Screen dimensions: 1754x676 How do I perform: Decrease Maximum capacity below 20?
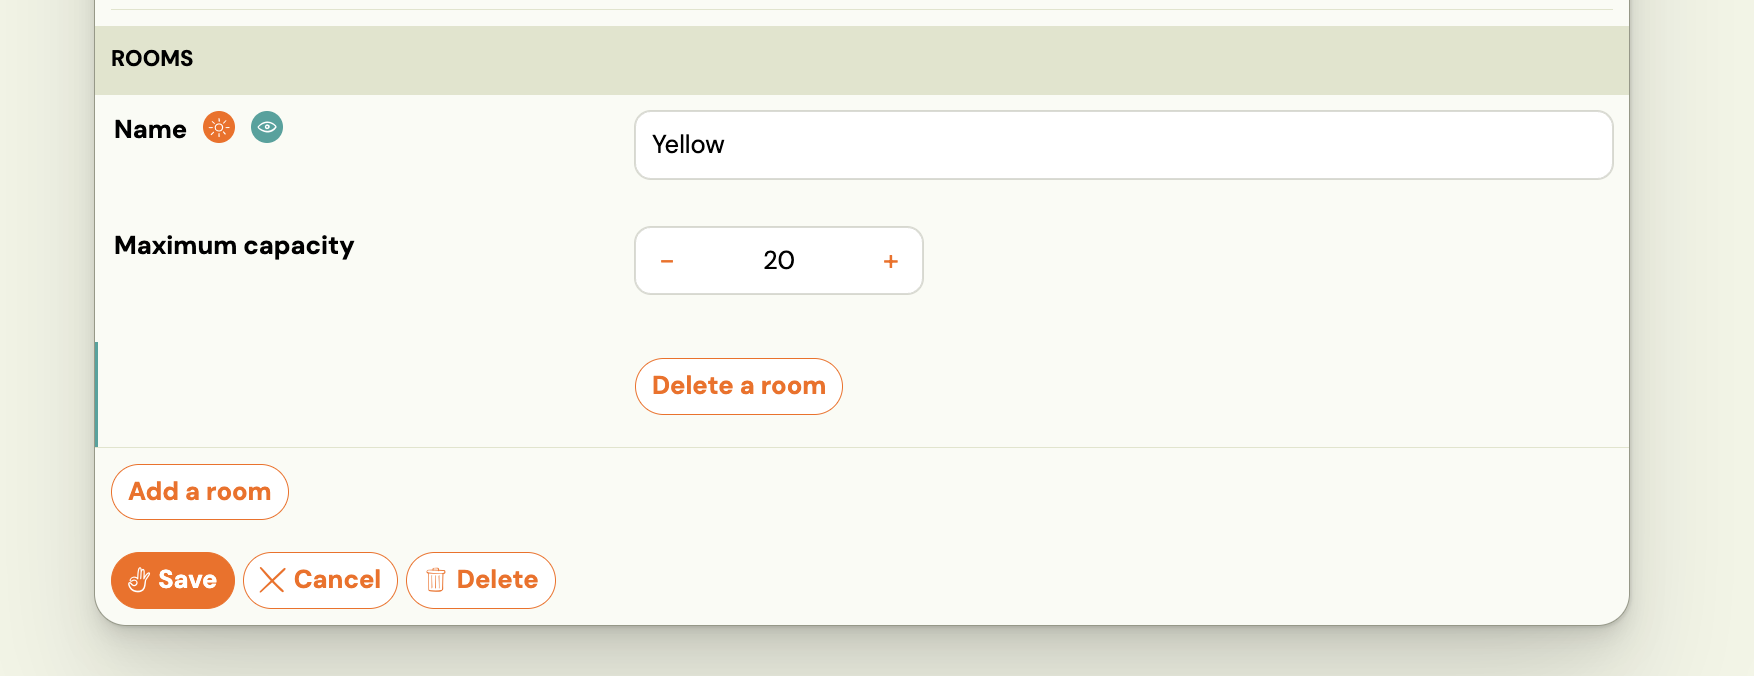pos(666,260)
